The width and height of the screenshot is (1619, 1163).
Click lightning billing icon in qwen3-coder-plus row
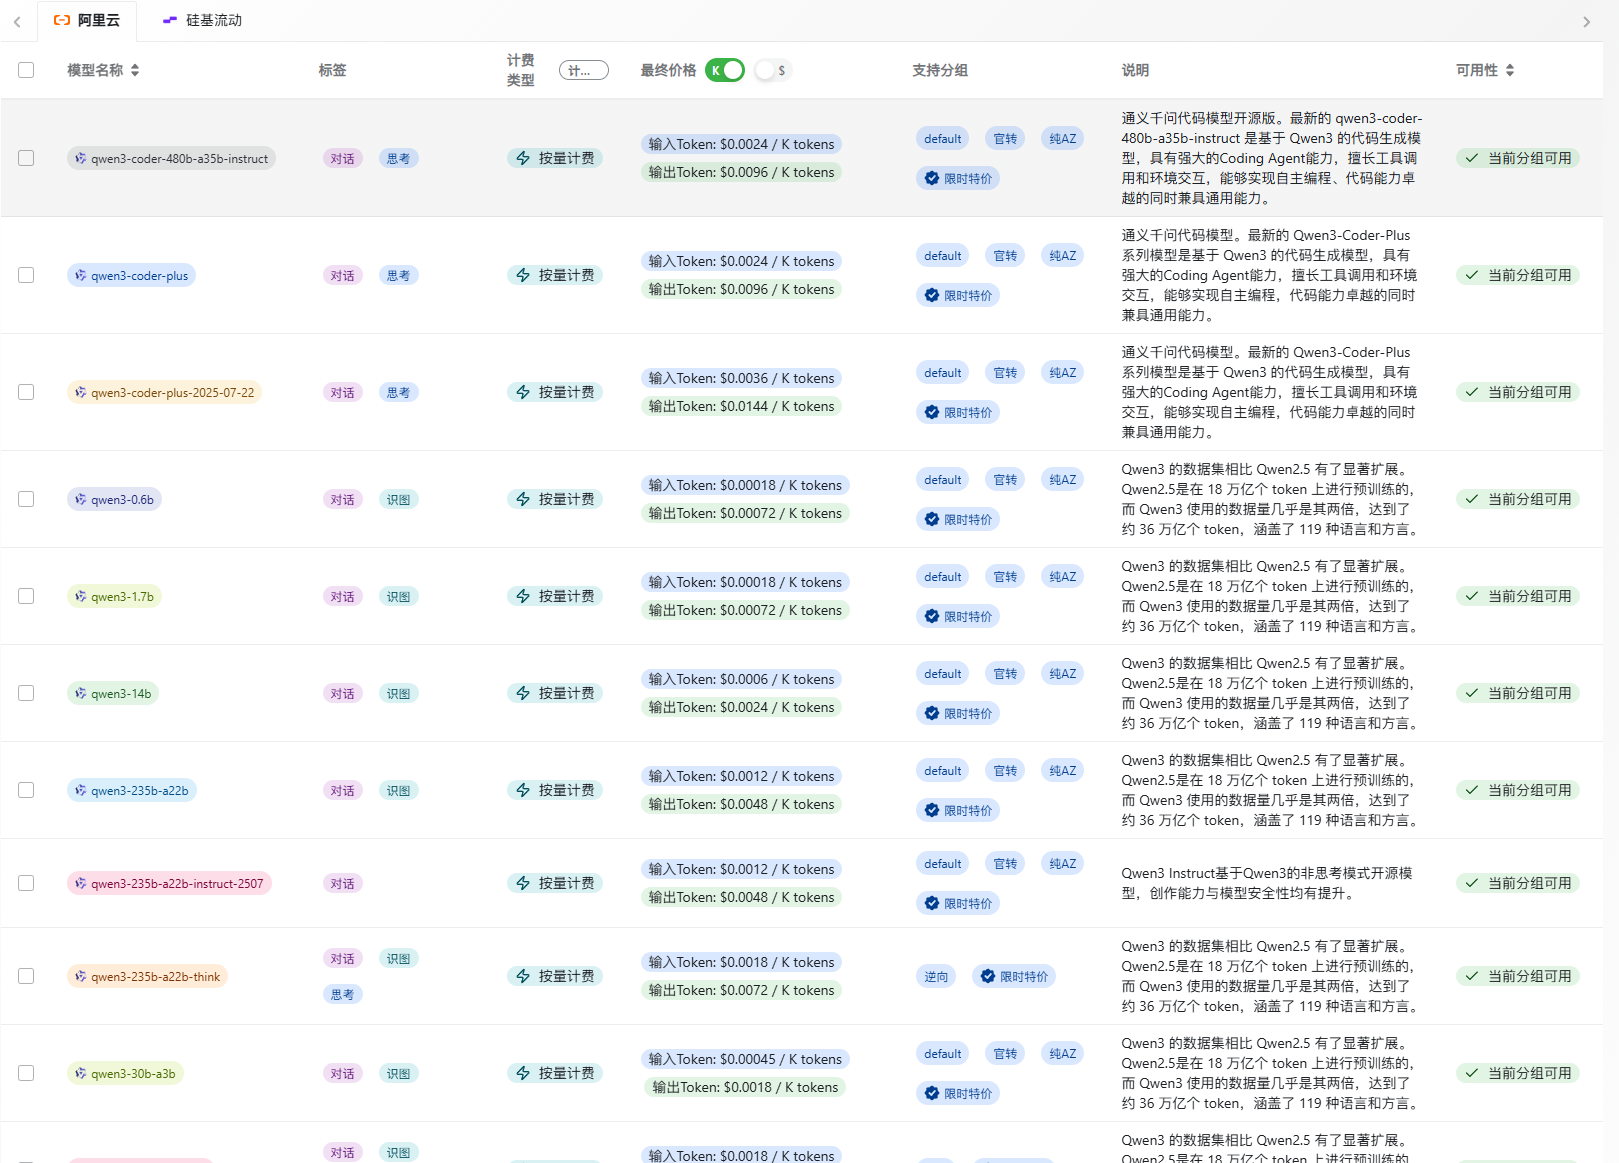pyautogui.click(x=523, y=275)
